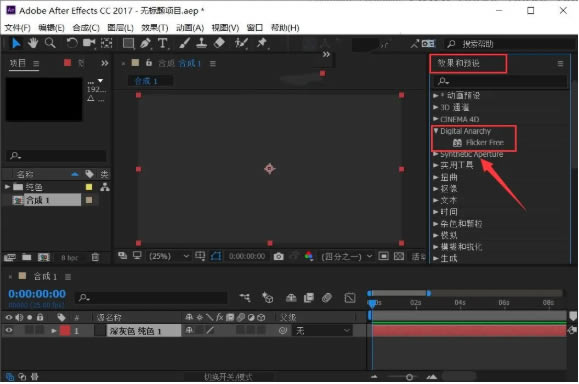The image size is (579, 384).
Task: Select the Puppet Pin tool
Action: click(x=262, y=43)
